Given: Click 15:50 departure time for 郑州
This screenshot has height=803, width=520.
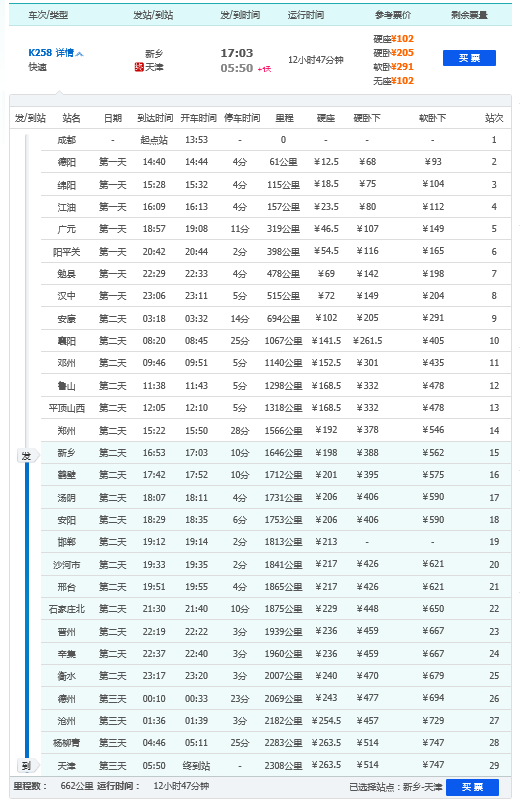Looking at the screenshot, I should 197,431.
